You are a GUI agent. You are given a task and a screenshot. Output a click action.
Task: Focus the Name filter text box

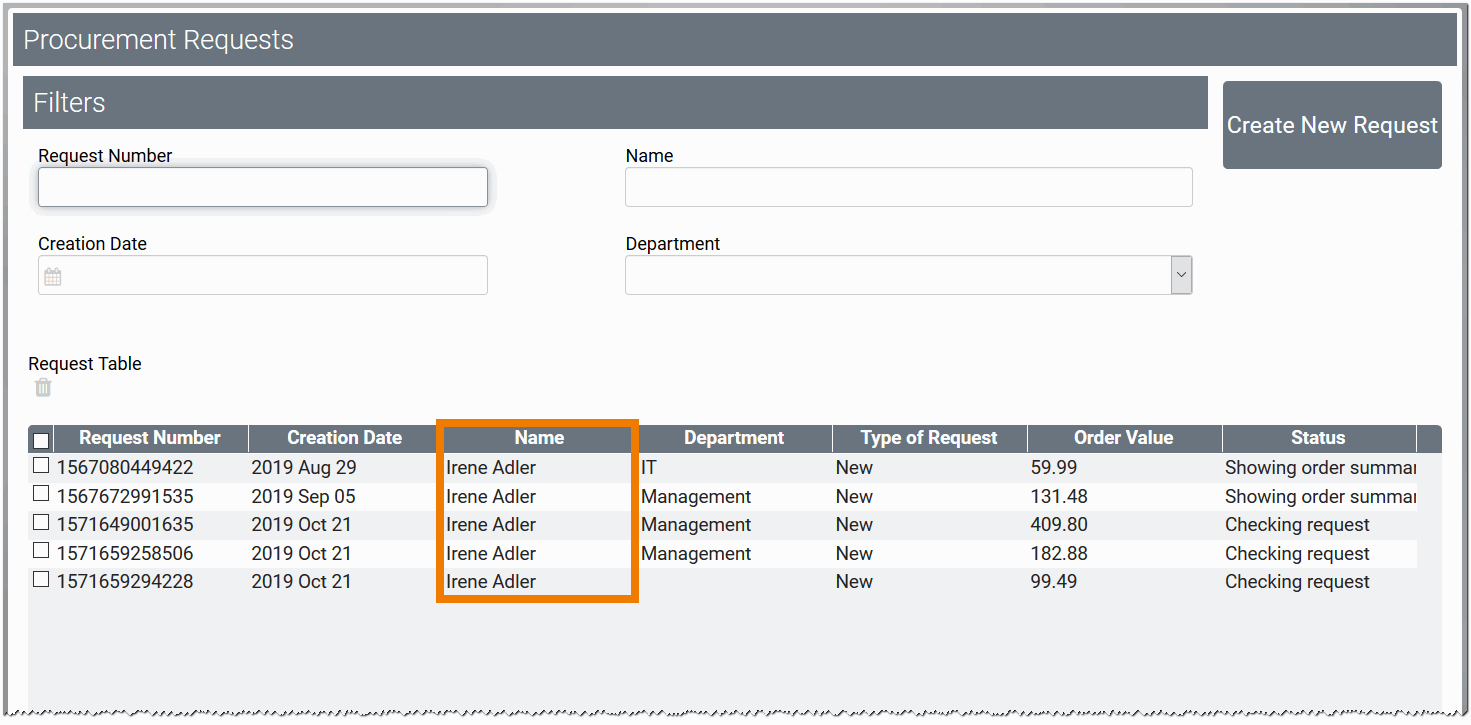[x=908, y=187]
